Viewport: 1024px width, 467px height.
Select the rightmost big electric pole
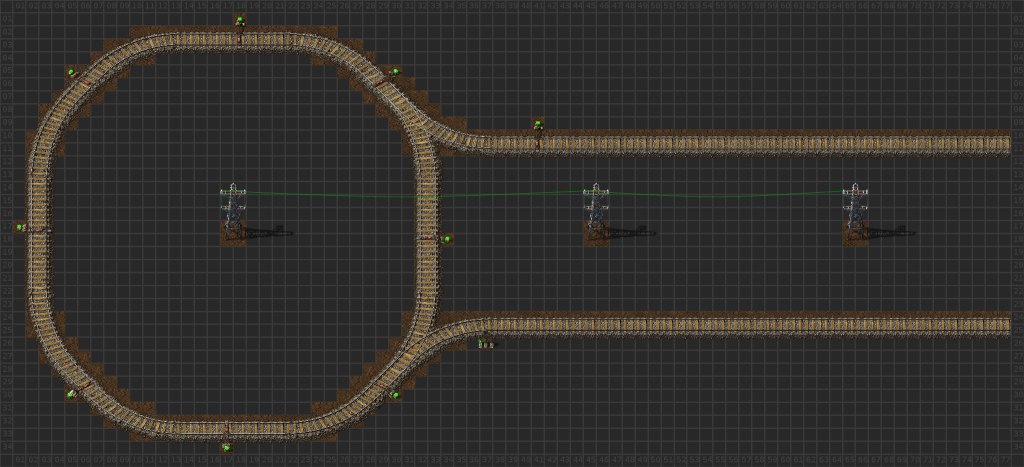pos(855,214)
